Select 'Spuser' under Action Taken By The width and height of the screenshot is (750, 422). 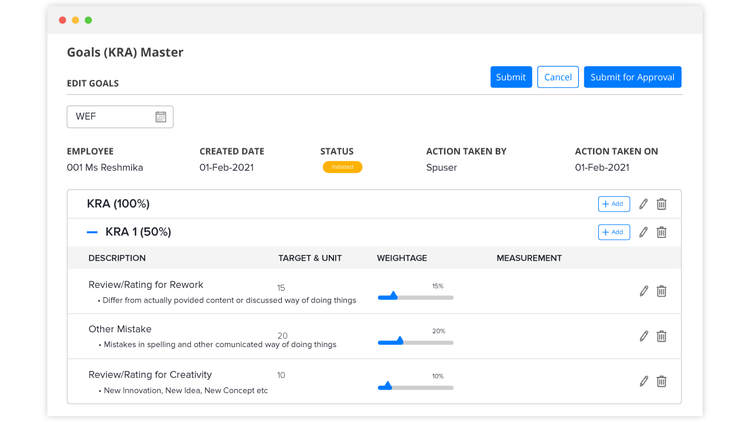tap(441, 167)
